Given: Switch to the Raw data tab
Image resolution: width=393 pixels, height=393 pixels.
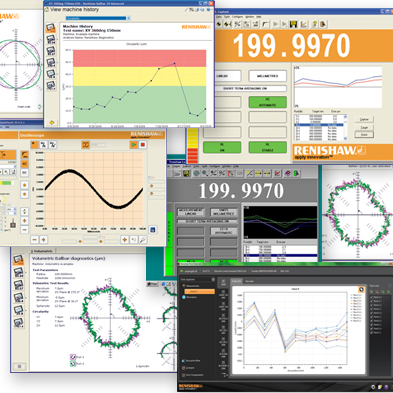Looking at the screenshot, I should point(249,281).
